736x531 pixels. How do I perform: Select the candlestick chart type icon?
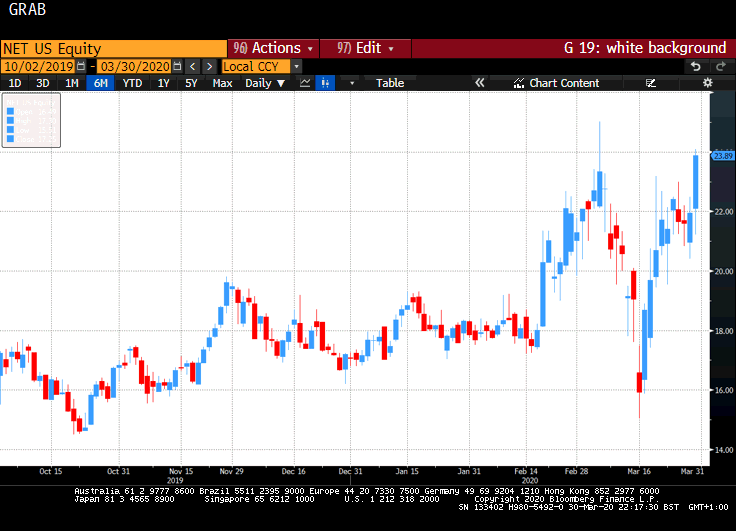tap(325, 83)
